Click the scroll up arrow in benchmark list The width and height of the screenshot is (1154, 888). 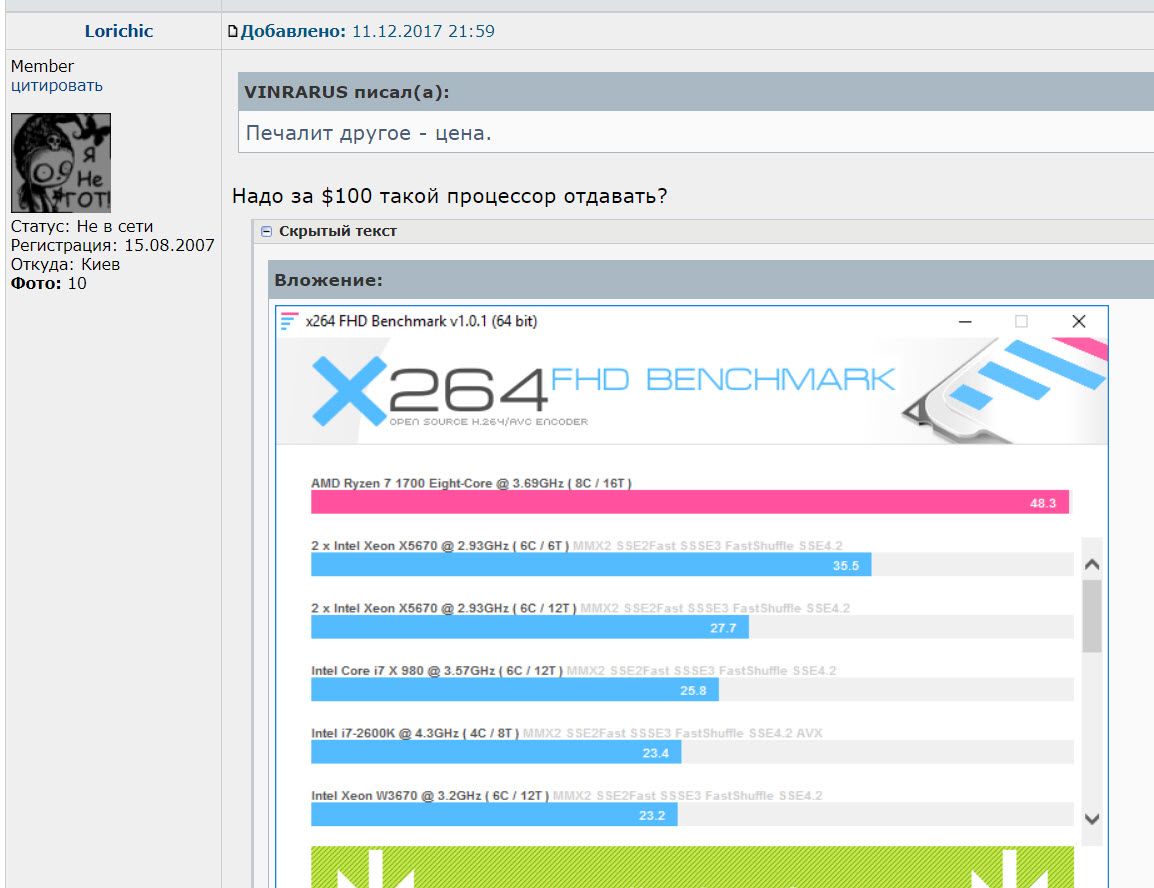pyautogui.click(x=1092, y=564)
